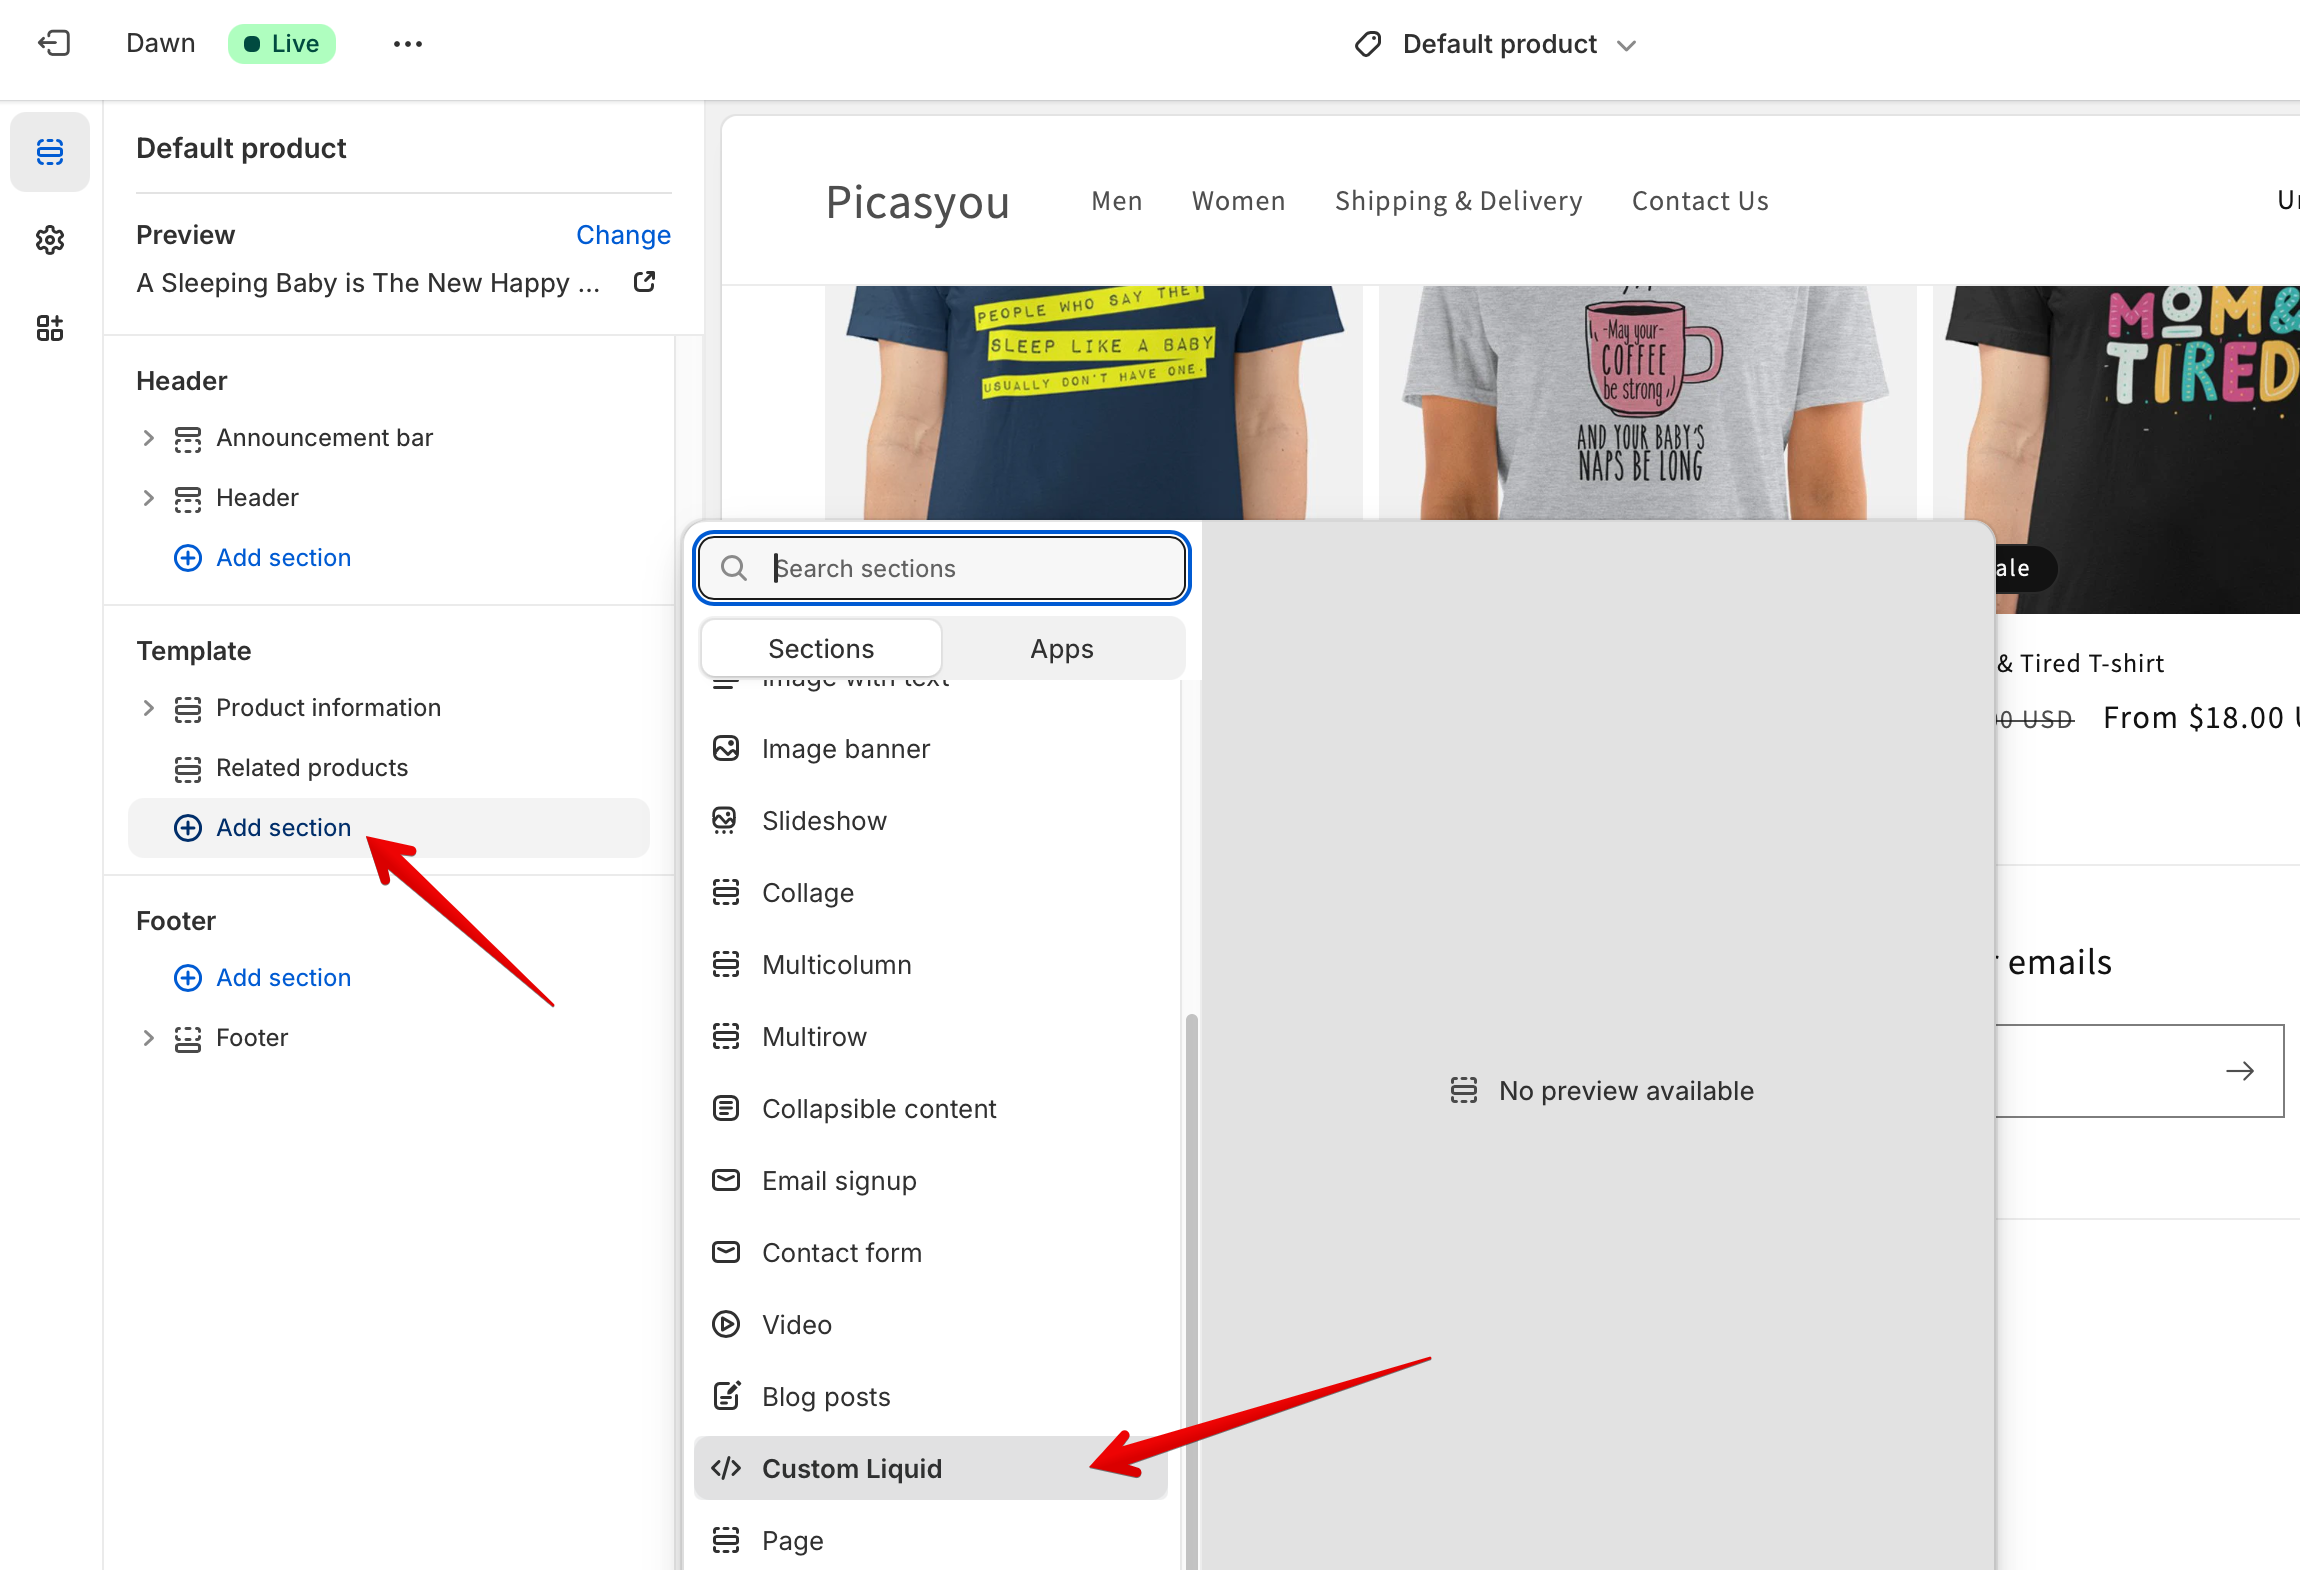Expand the Announcement bar chevron
Image resolution: width=2300 pixels, height=1570 pixels.
(149, 438)
